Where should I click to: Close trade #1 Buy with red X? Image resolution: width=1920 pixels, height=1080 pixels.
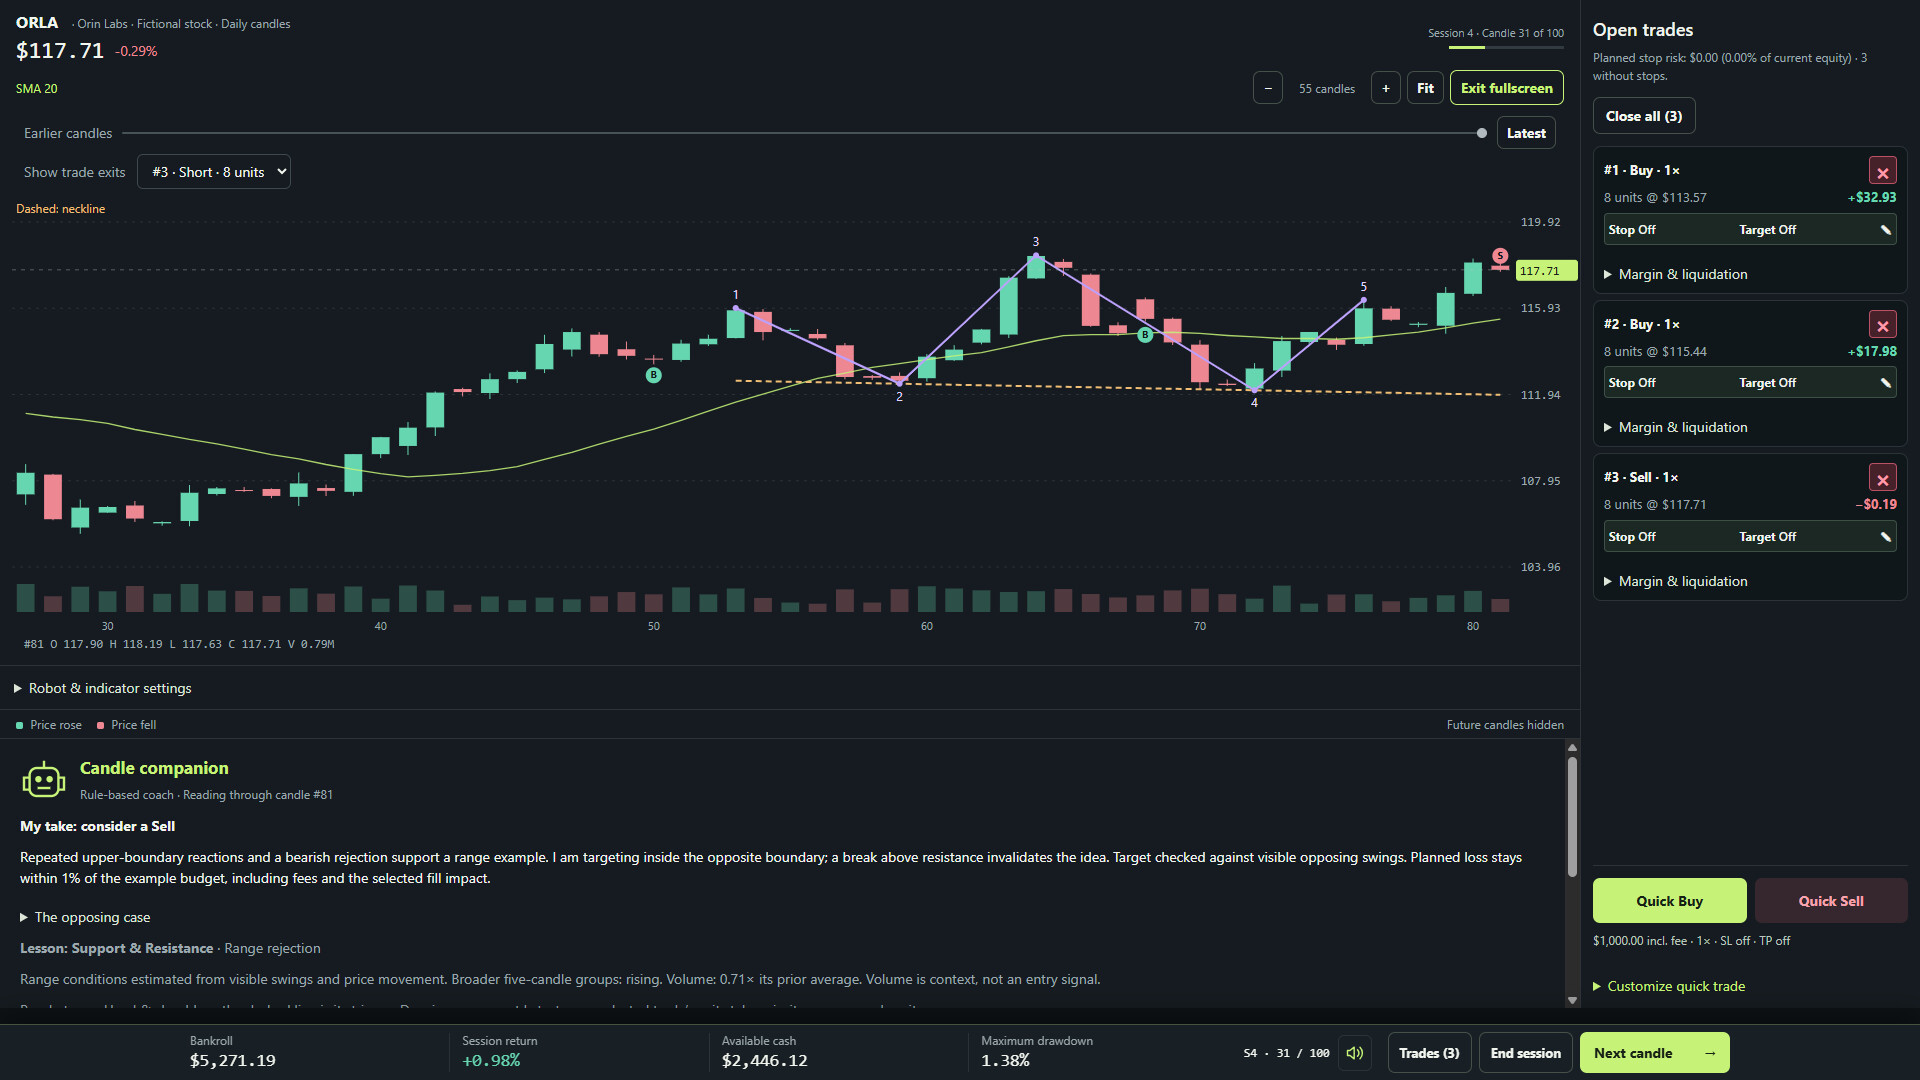(1882, 171)
